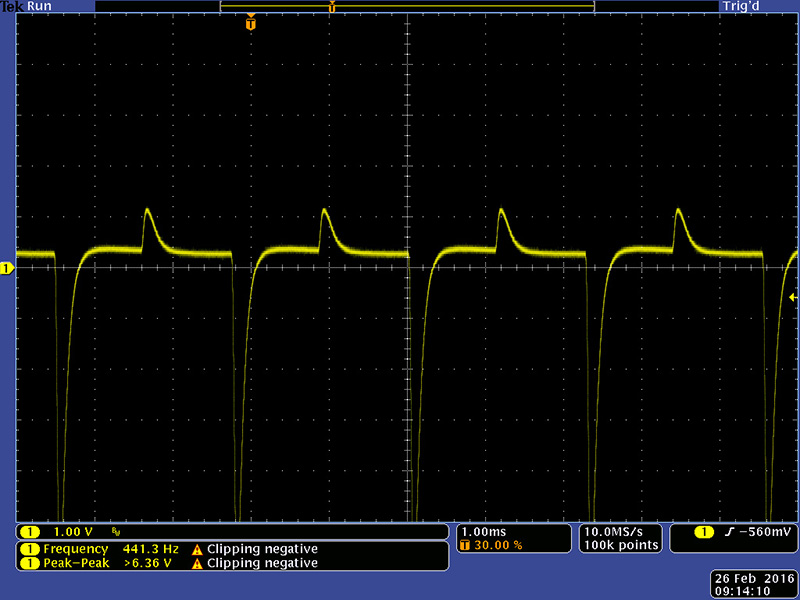Click the warning icon in Frequency row
The image size is (800, 600).
tap(197, 549)
